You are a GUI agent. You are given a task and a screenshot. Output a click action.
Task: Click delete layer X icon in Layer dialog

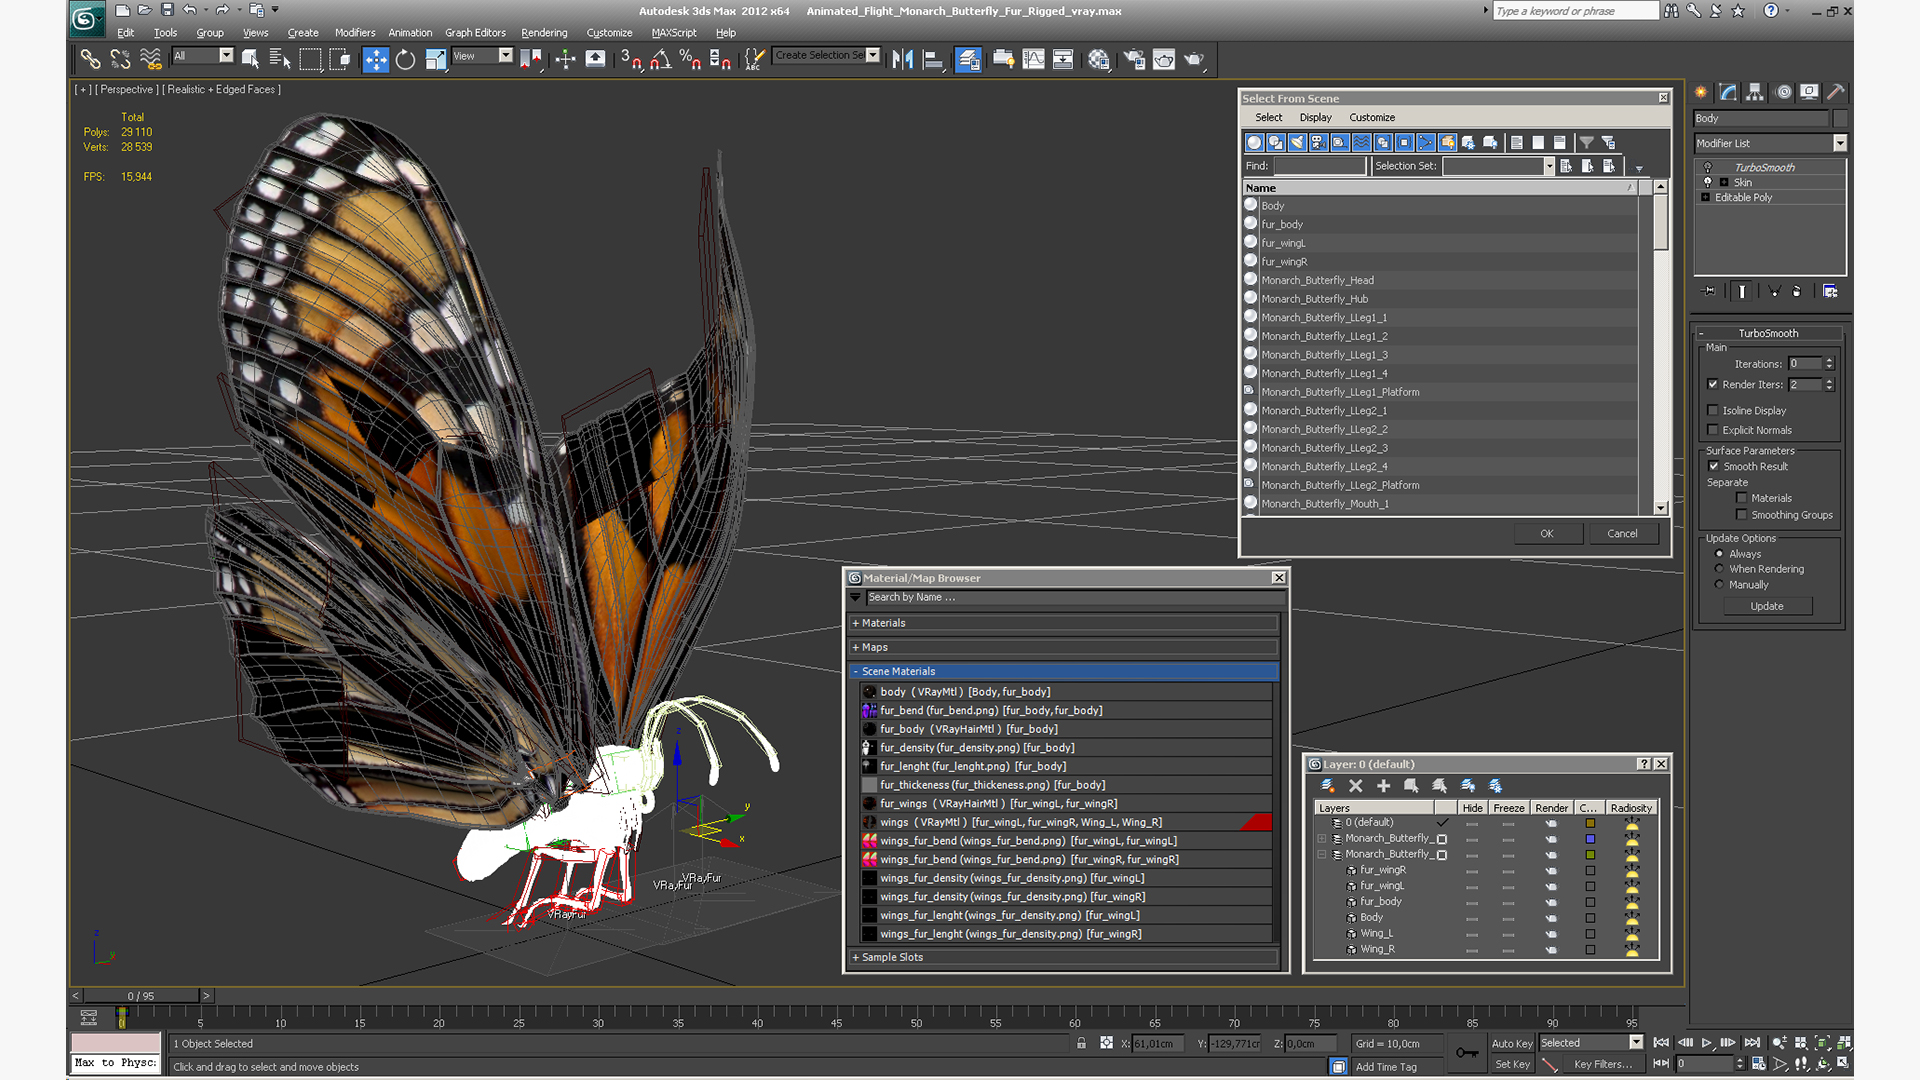tap(1355, 786)
